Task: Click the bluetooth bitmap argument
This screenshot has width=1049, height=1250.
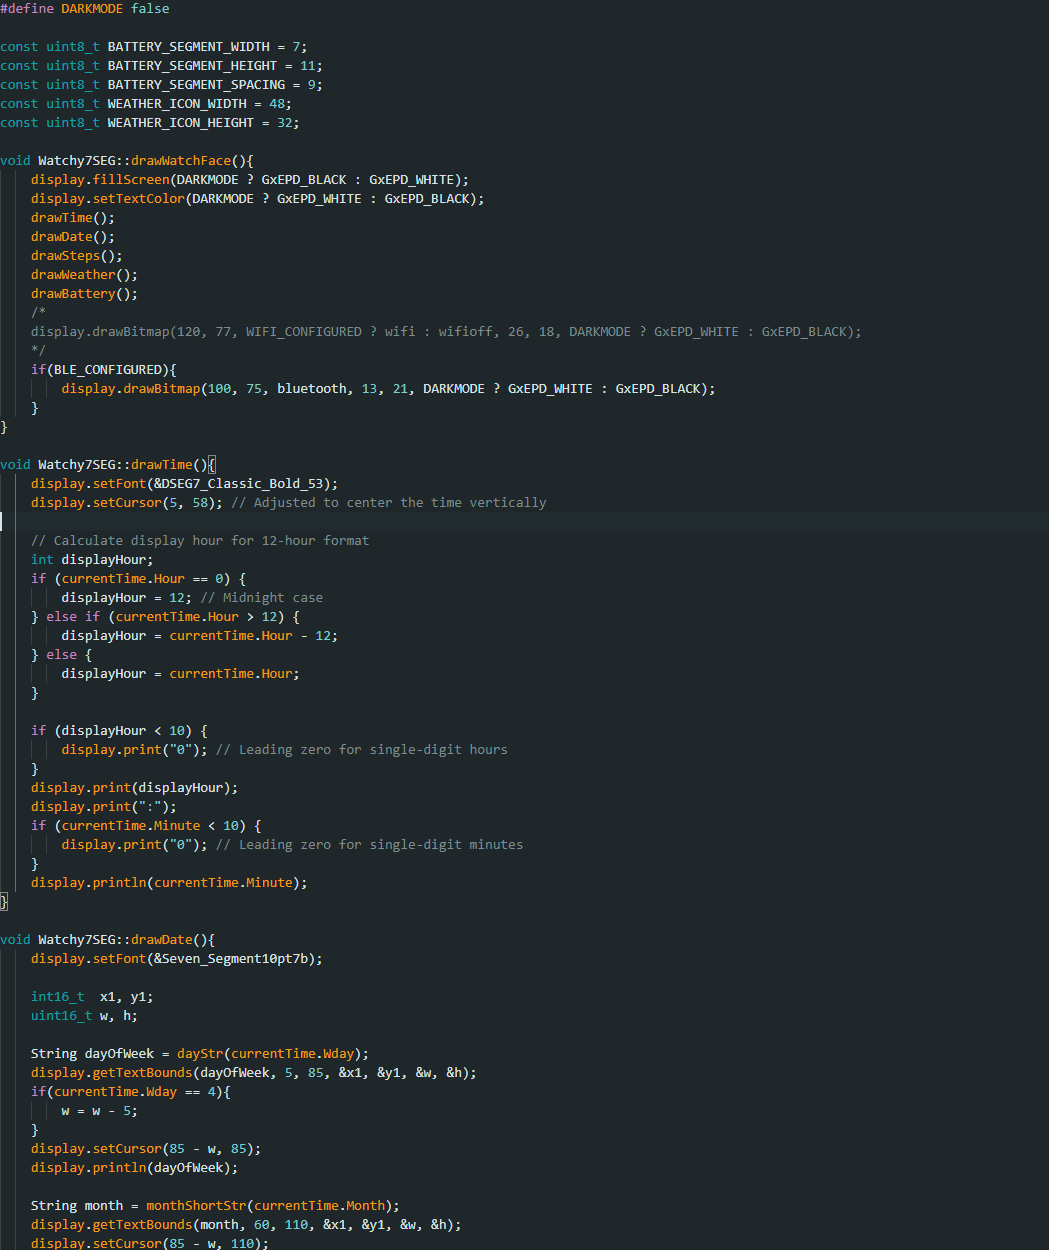Action: click(x=312, y=389)
